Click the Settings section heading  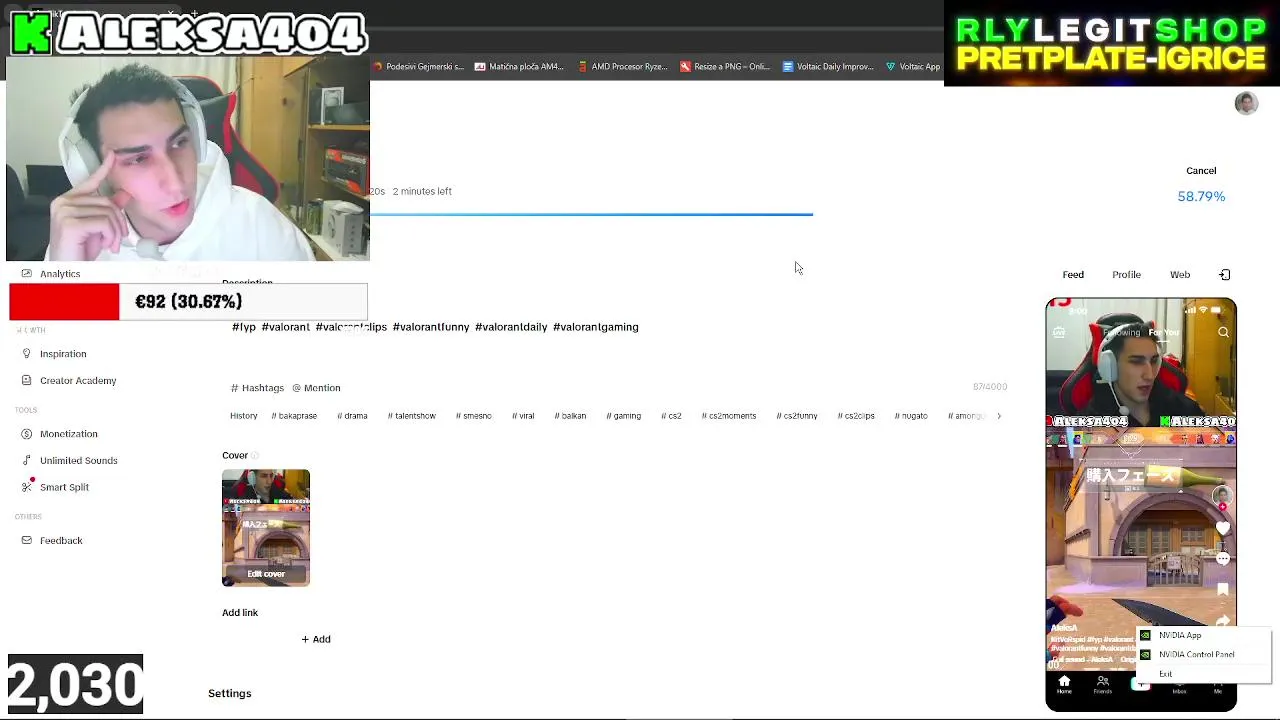click(x=230, y=693)
